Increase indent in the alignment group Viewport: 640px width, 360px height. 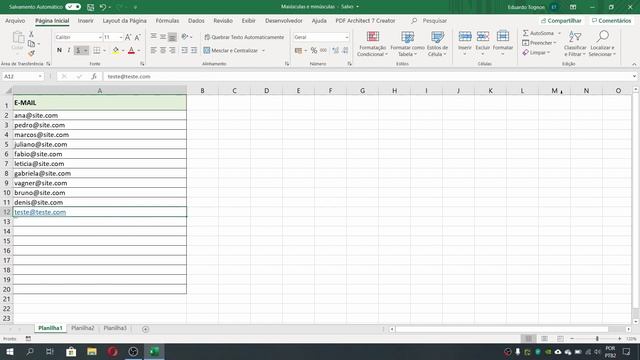click(194, 50)
